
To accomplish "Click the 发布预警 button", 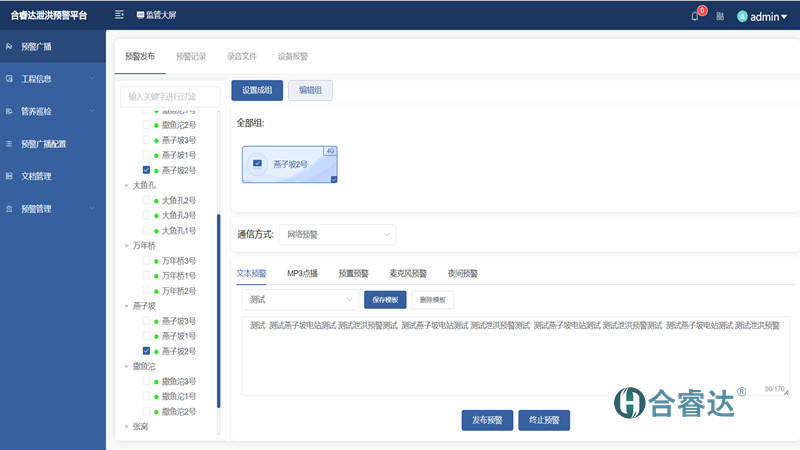I will point(487,420).
